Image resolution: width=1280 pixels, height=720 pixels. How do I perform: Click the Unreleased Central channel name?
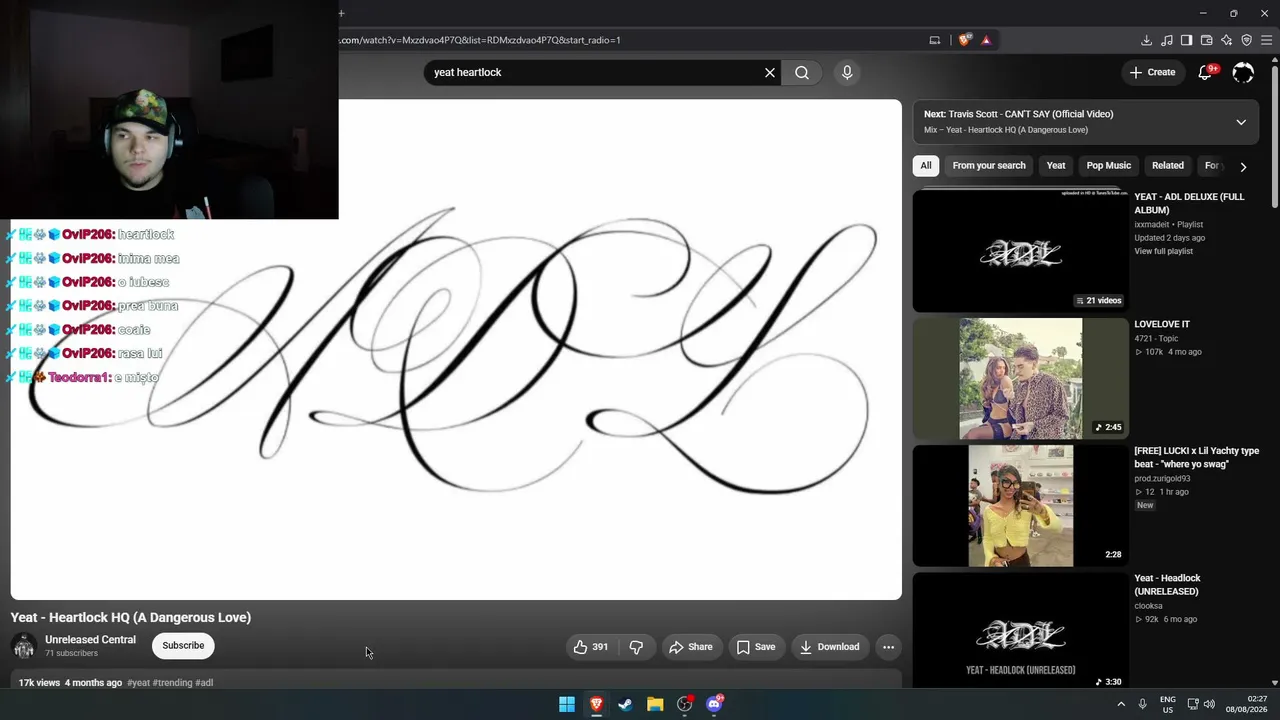click(x=90, y=640)
